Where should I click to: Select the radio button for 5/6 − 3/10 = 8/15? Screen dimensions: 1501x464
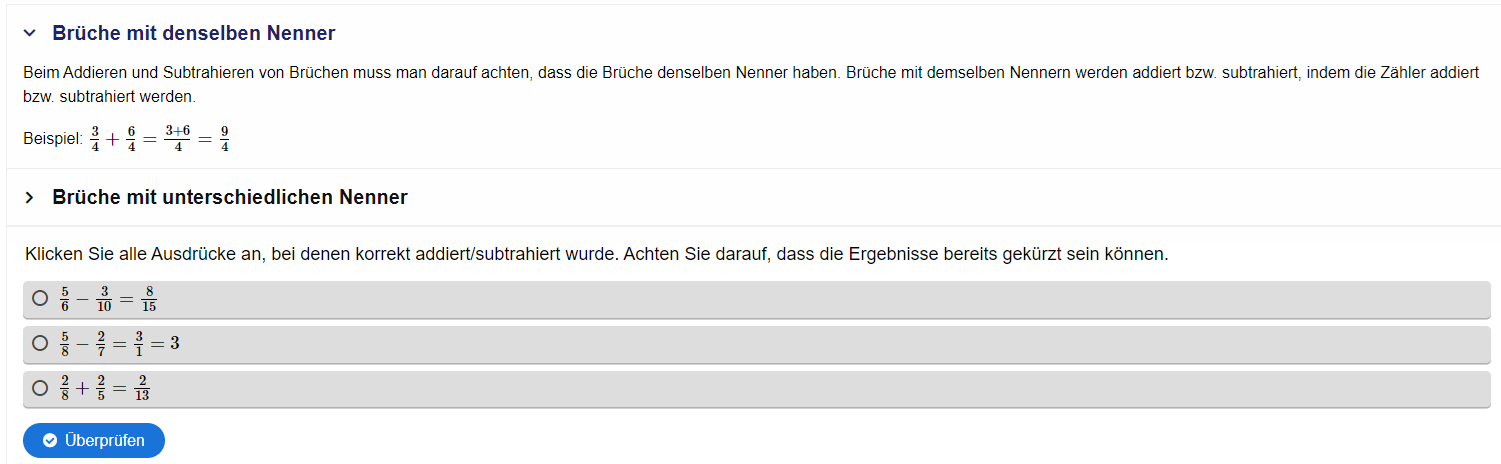[40, 298]
